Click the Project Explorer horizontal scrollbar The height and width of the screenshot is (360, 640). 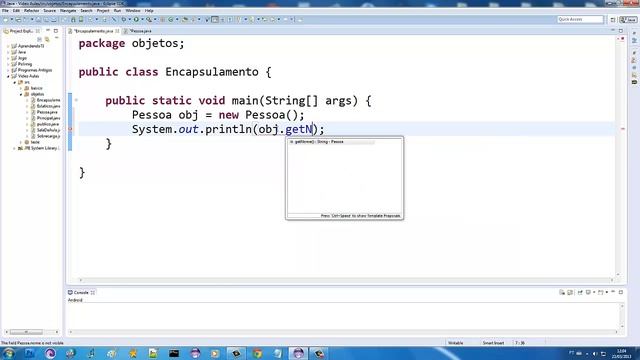(x=31, y=332)
